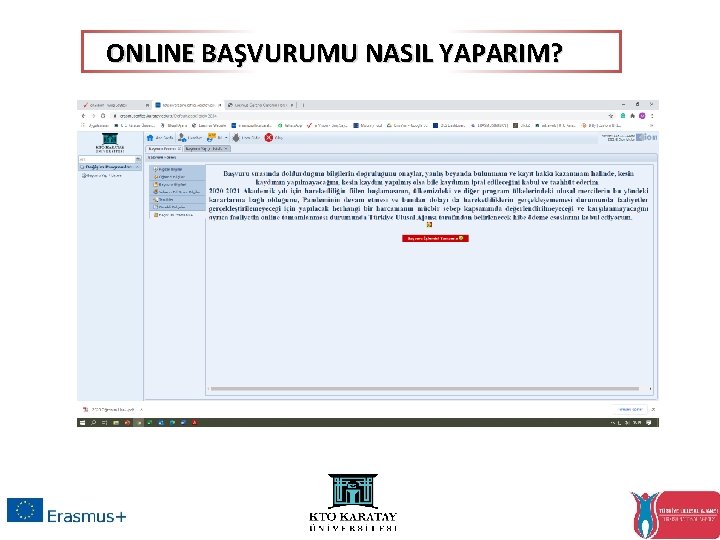
Task: Click the sidebar search button icon
Action: tap(139, 159)
